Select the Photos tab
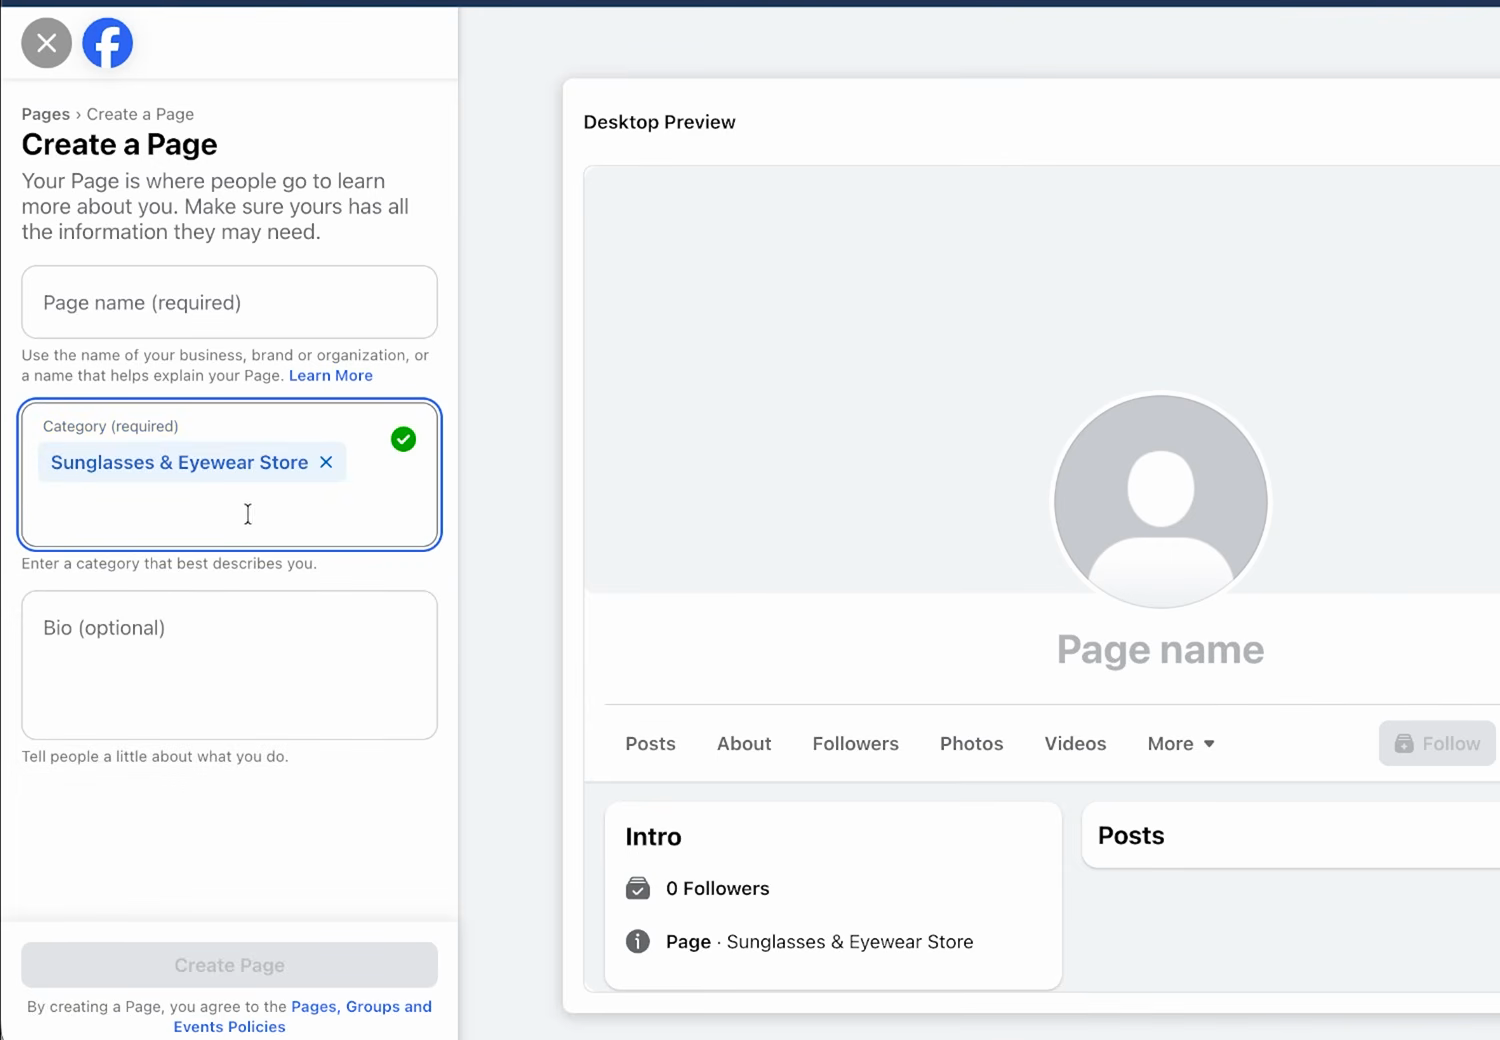 coord(971,743)
